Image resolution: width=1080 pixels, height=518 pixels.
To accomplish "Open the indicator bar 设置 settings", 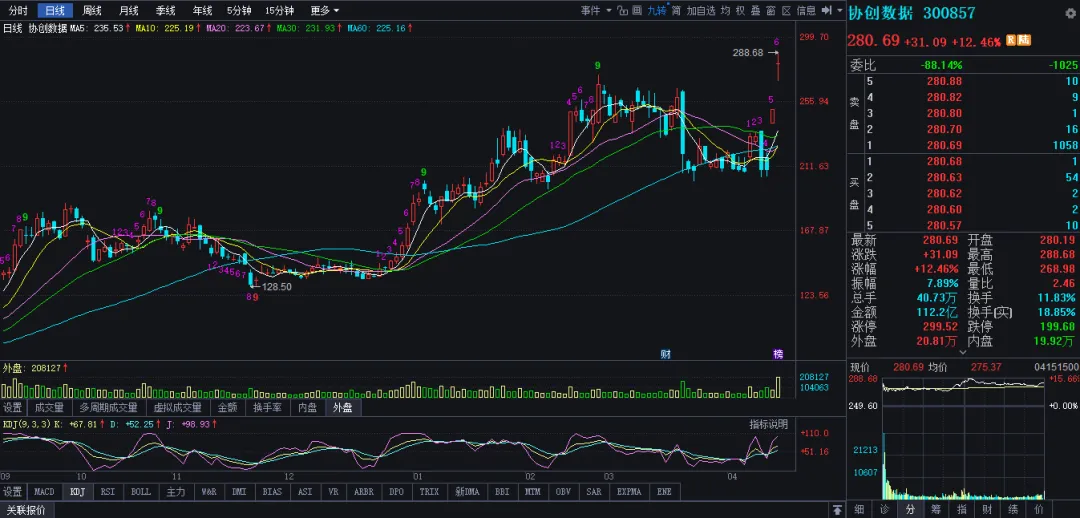I will (x=13, y=492).
